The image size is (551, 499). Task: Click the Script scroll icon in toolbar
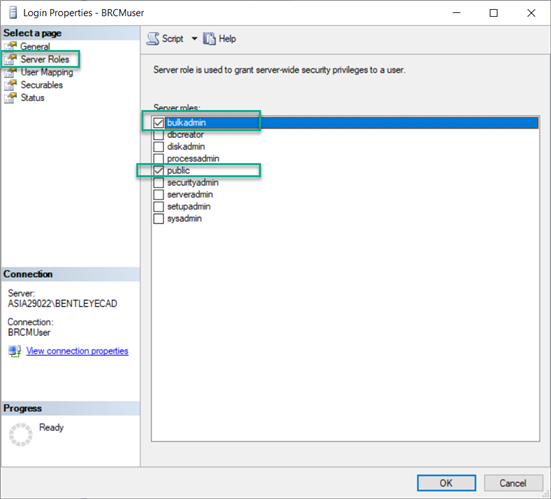coord(153,39)
